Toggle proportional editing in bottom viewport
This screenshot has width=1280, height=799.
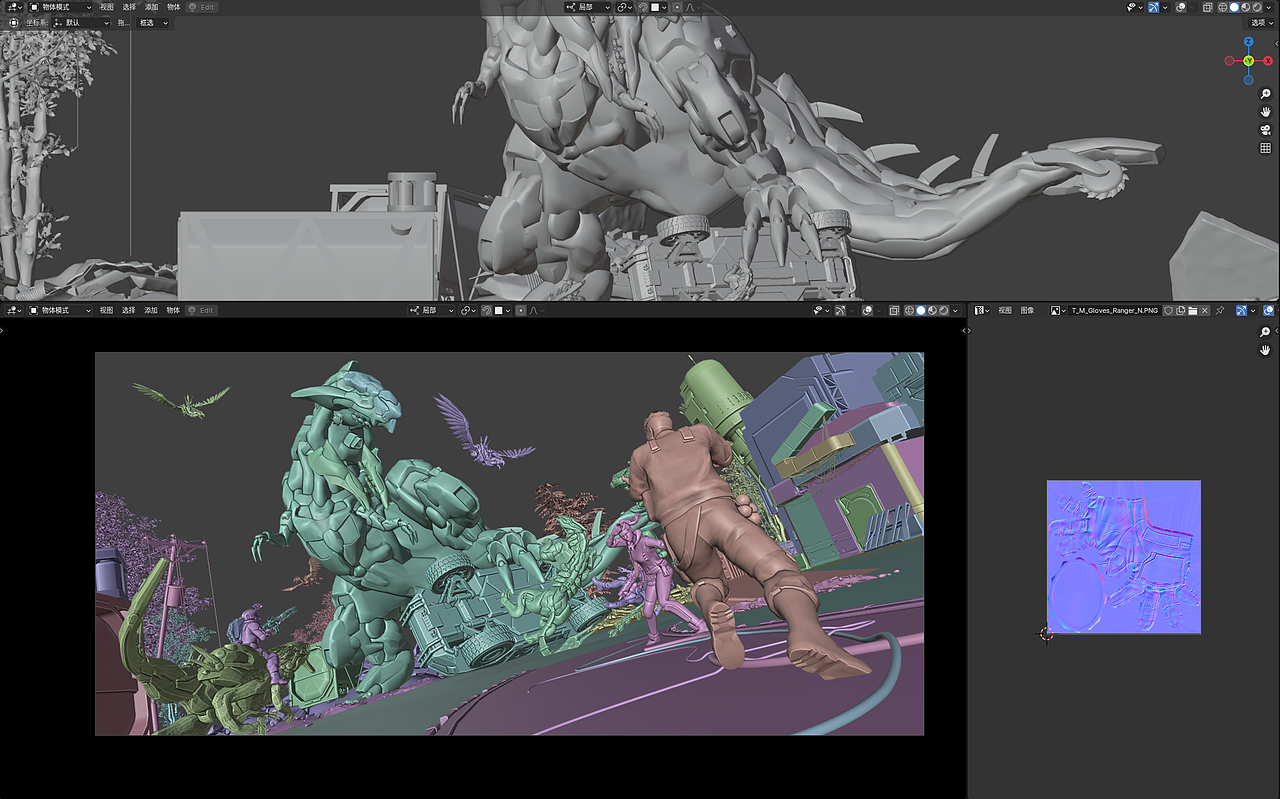521,310
